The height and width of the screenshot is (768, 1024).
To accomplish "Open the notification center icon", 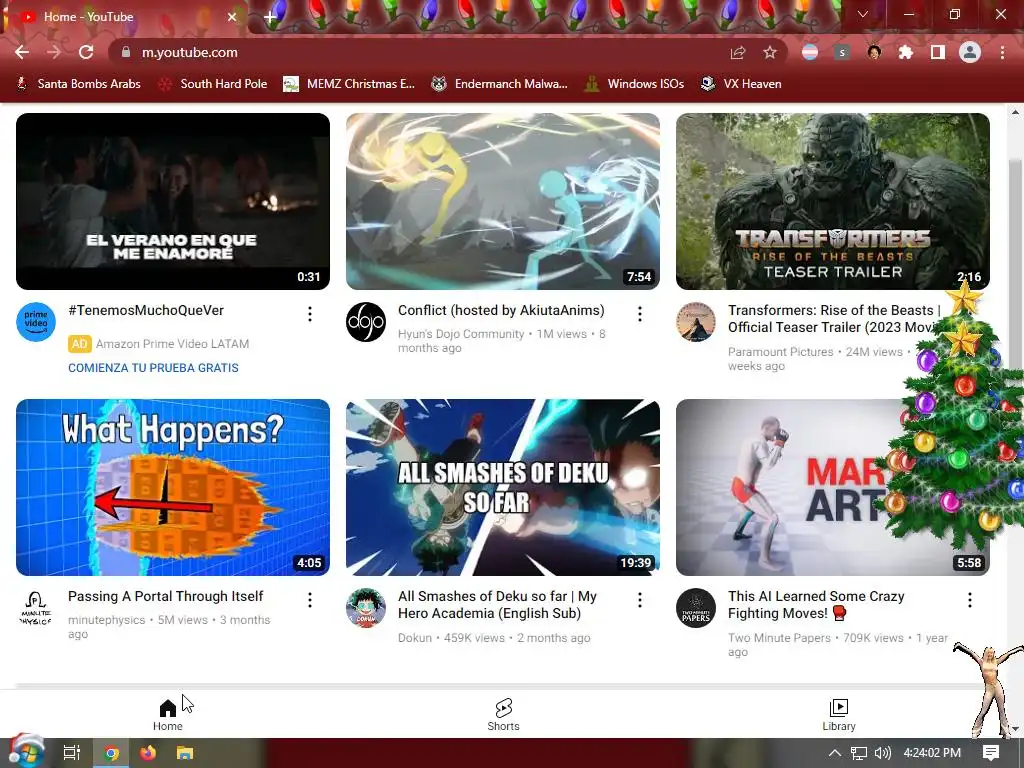I will tap(991, 753).
